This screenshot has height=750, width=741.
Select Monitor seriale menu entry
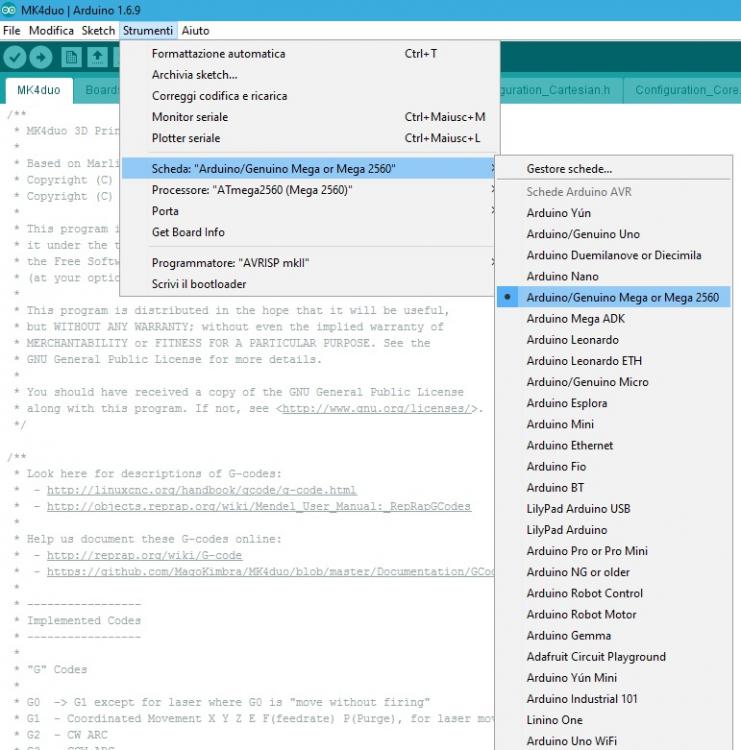click(x=190, y=117)
